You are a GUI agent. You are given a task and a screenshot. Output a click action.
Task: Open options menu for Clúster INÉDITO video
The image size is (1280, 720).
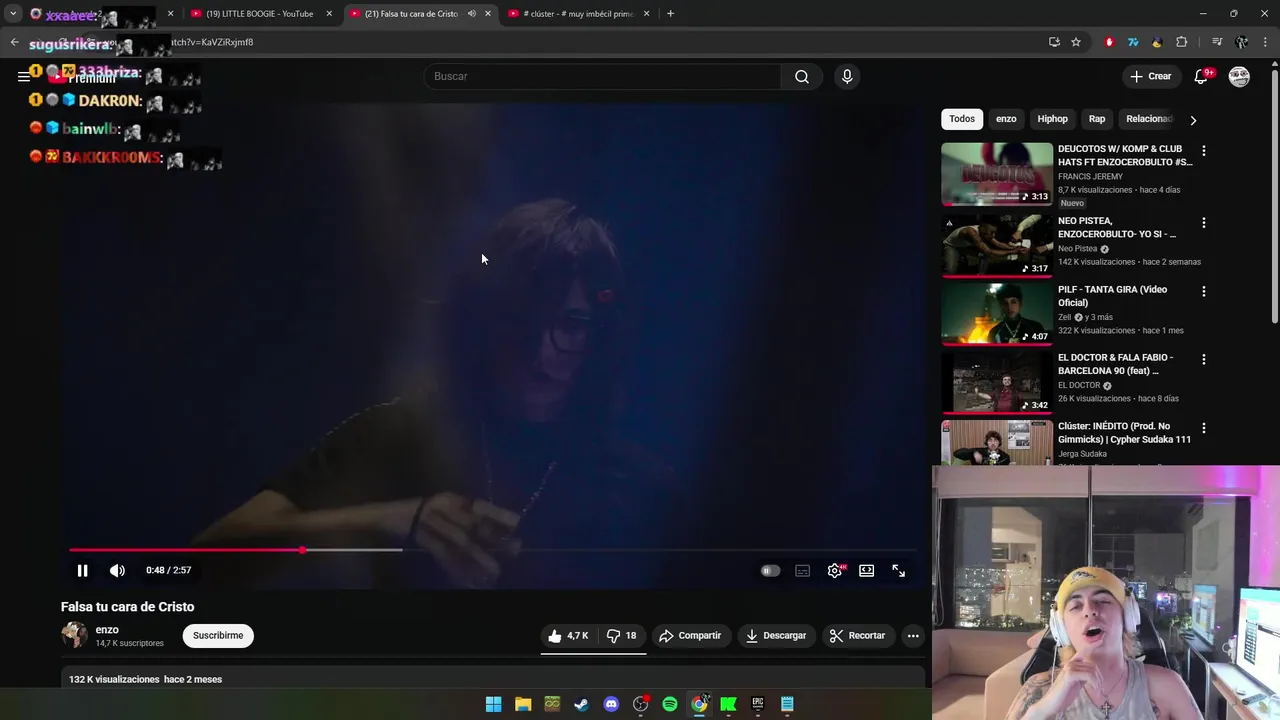click(x=1203, y=428)
